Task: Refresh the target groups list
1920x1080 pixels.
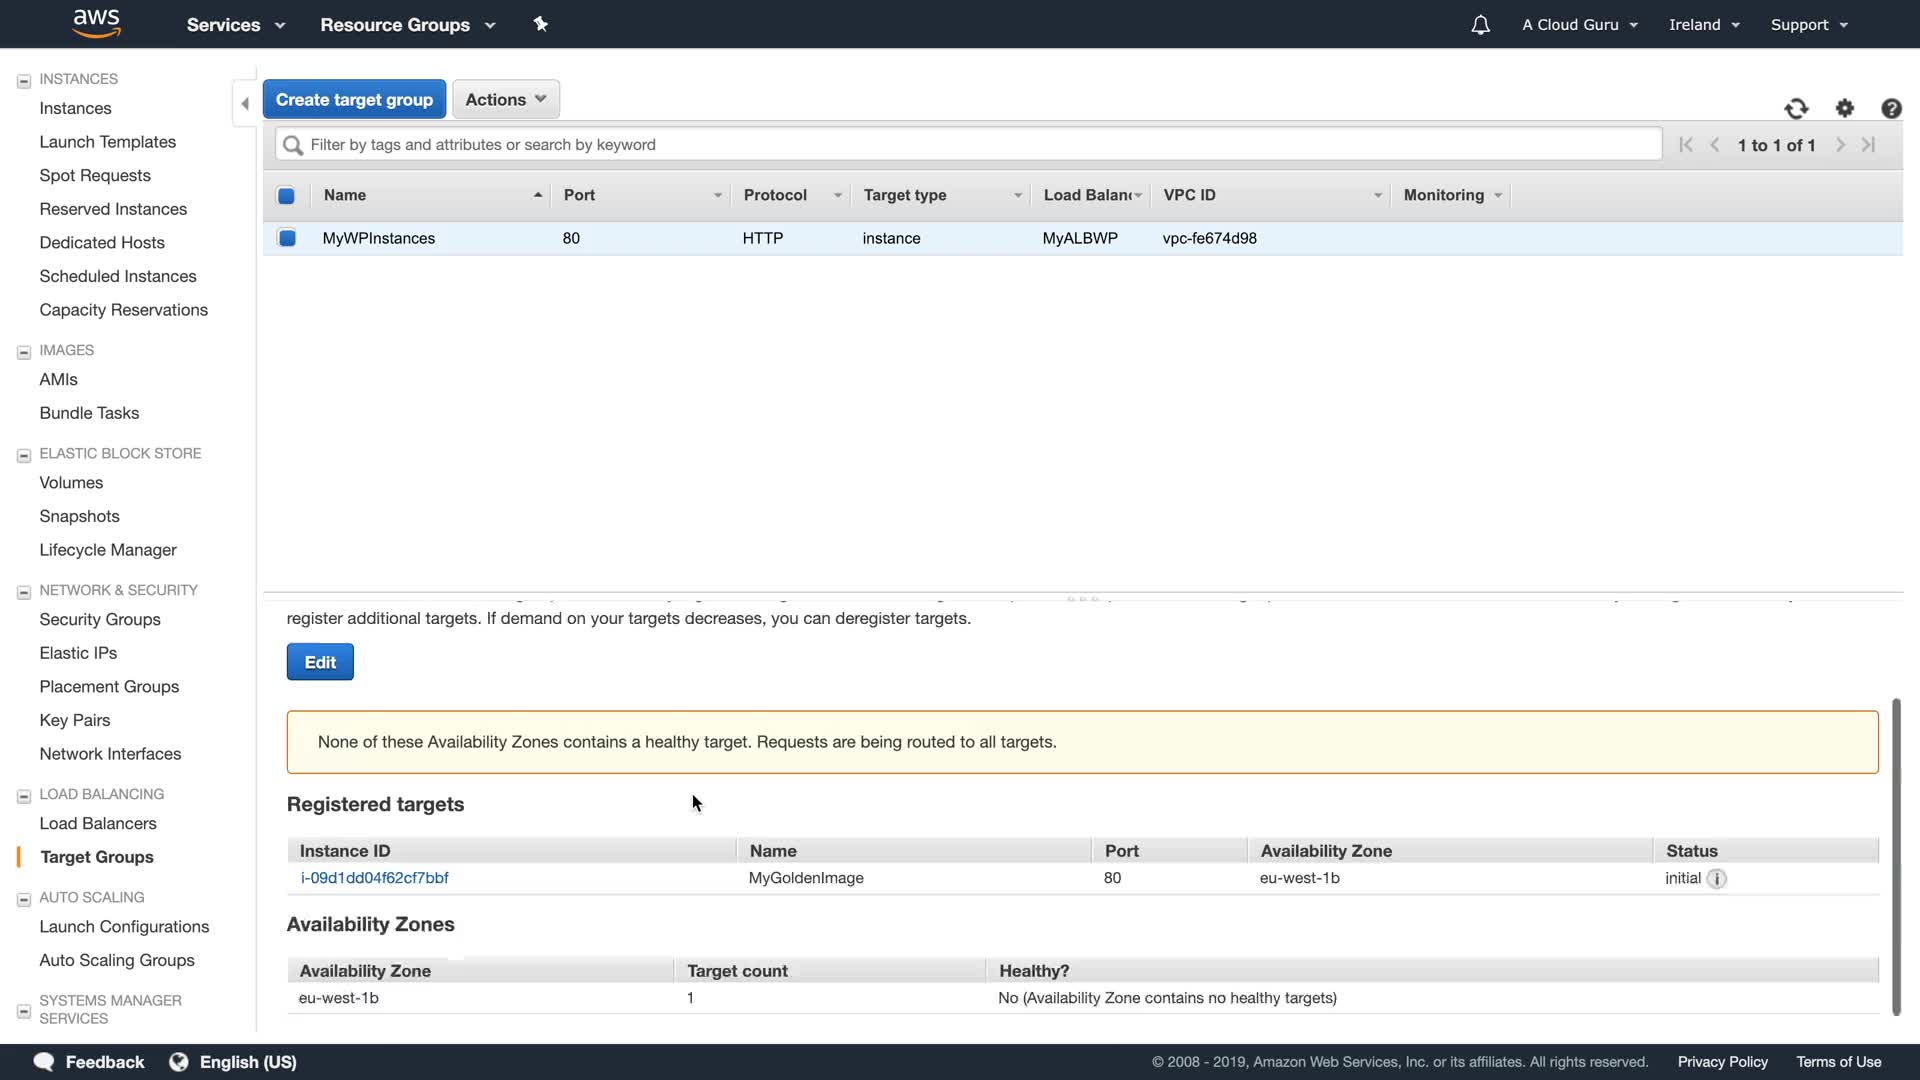Action: (x=1796, y=108)
